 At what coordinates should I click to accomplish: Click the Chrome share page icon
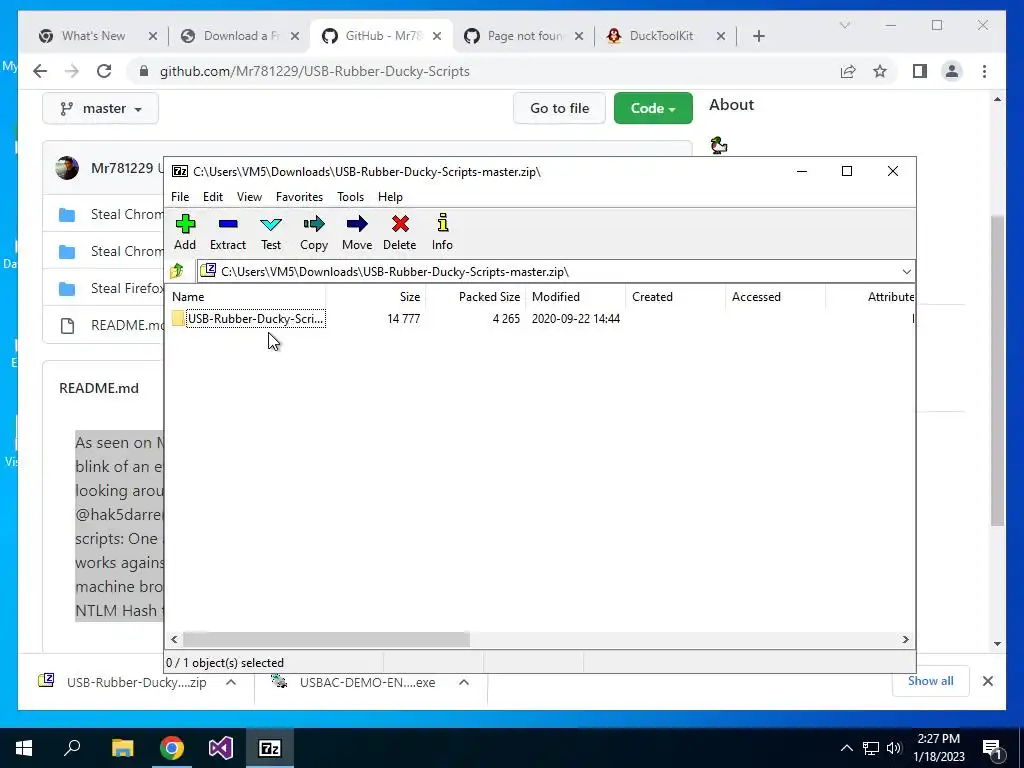pos(848,71)
